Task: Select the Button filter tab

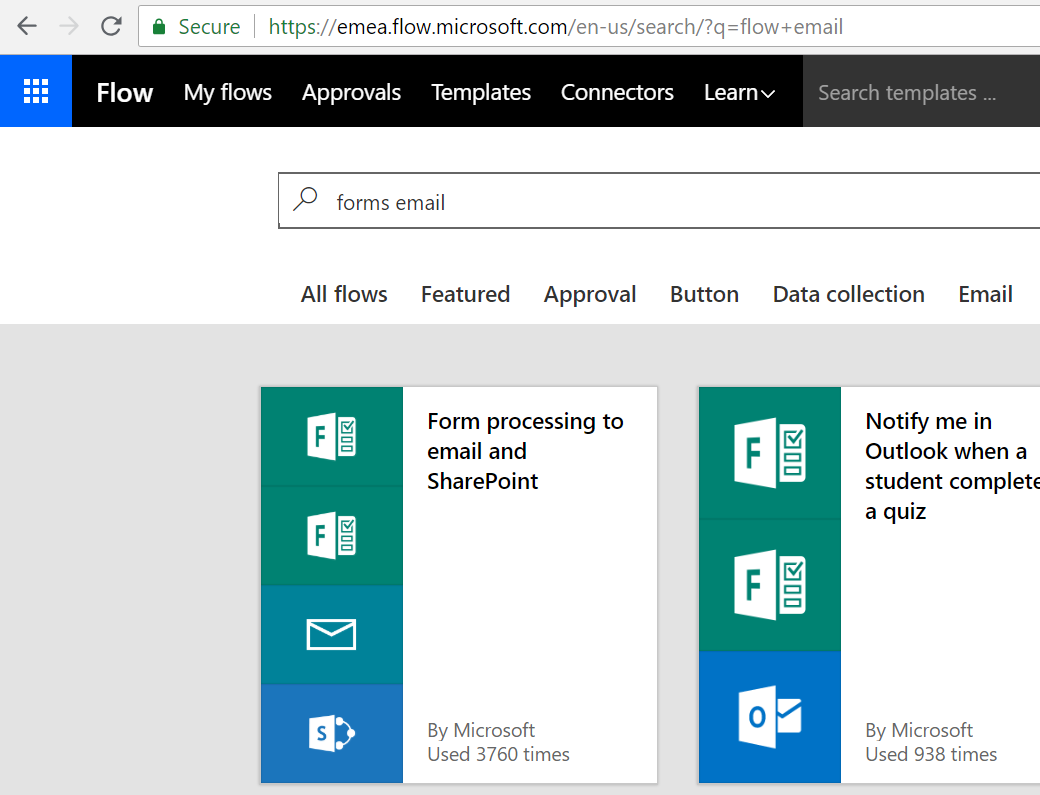Action: (x=704, y=294)
